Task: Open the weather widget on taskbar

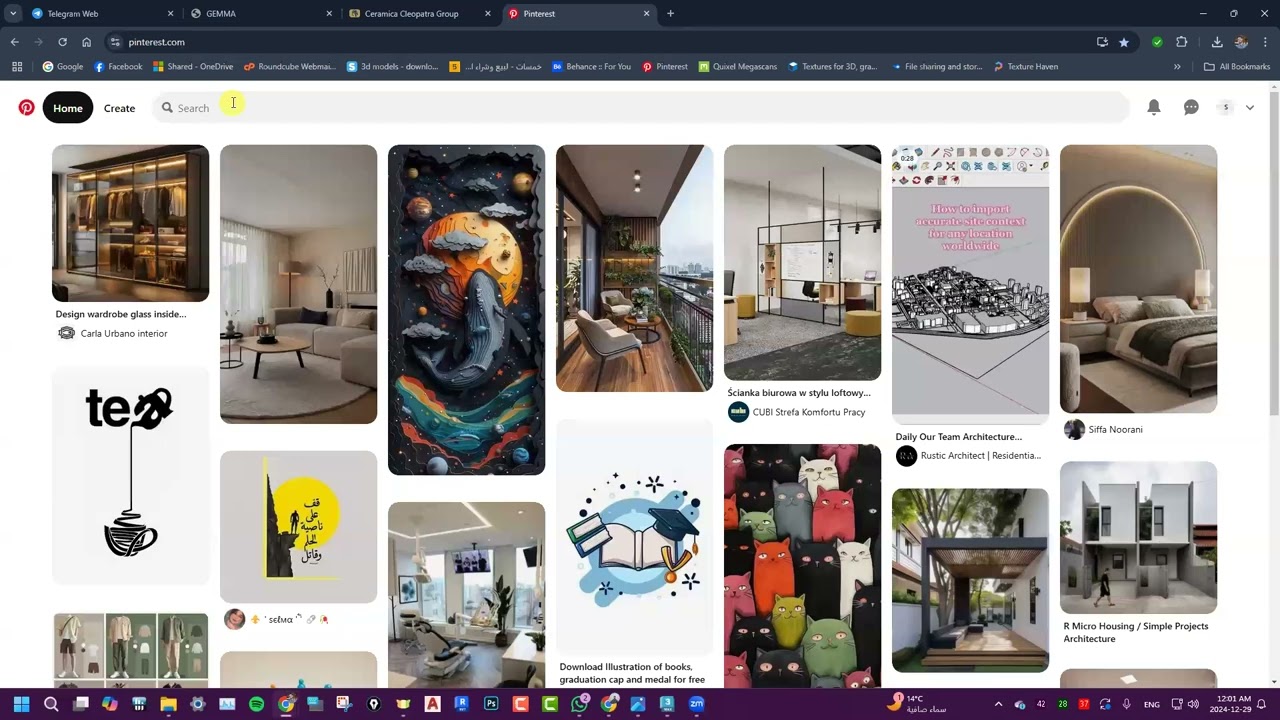Action: click(916, 704)
